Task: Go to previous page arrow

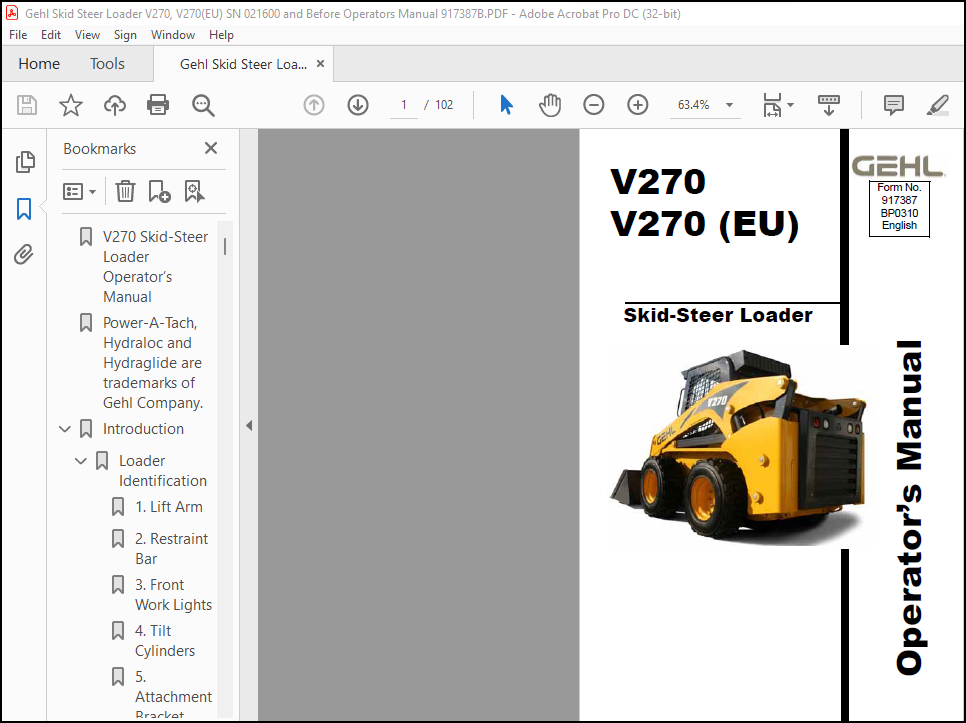Action: pyautogui.click(x=314, y=105)
